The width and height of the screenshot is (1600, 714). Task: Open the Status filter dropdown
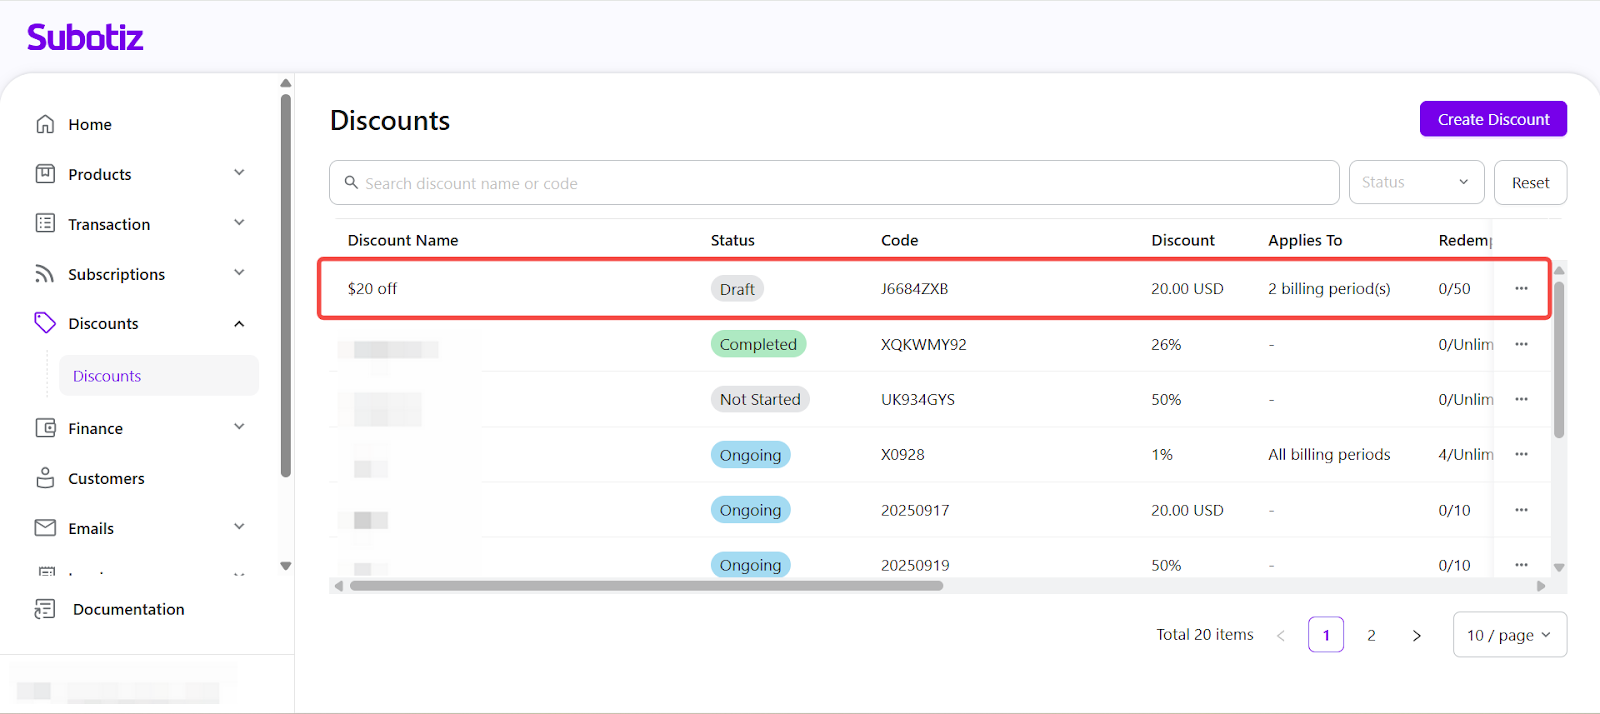click(x=1414, y=183)
